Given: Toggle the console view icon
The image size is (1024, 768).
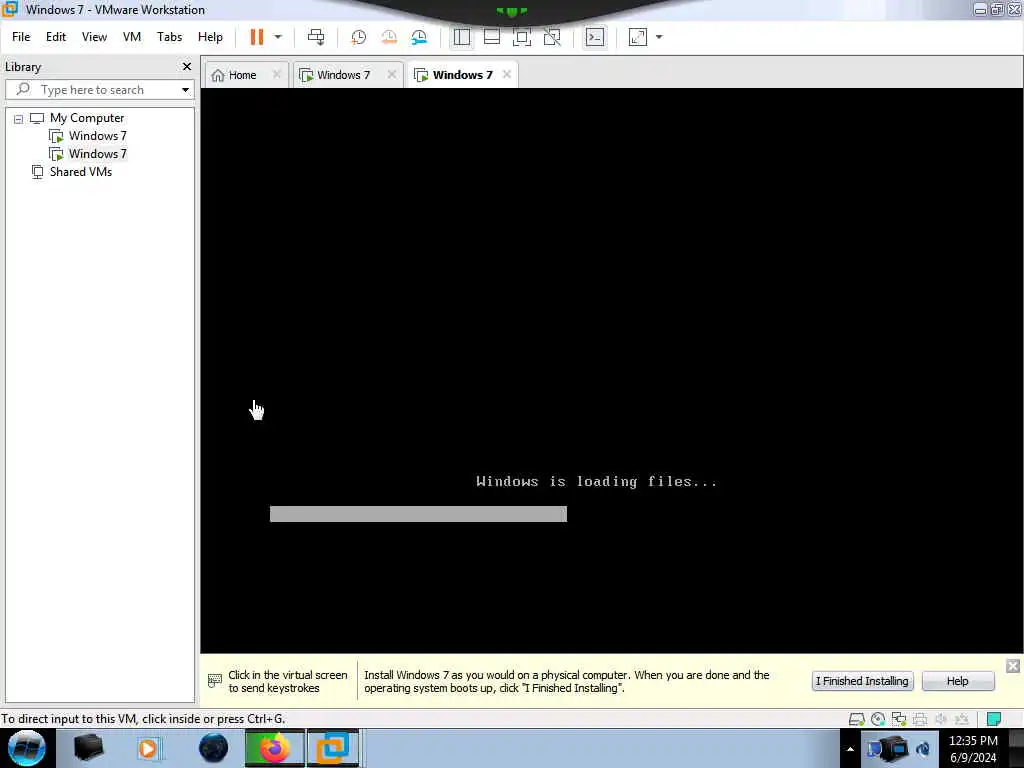Looking at the screenshot, I should [x=595, y=37].
